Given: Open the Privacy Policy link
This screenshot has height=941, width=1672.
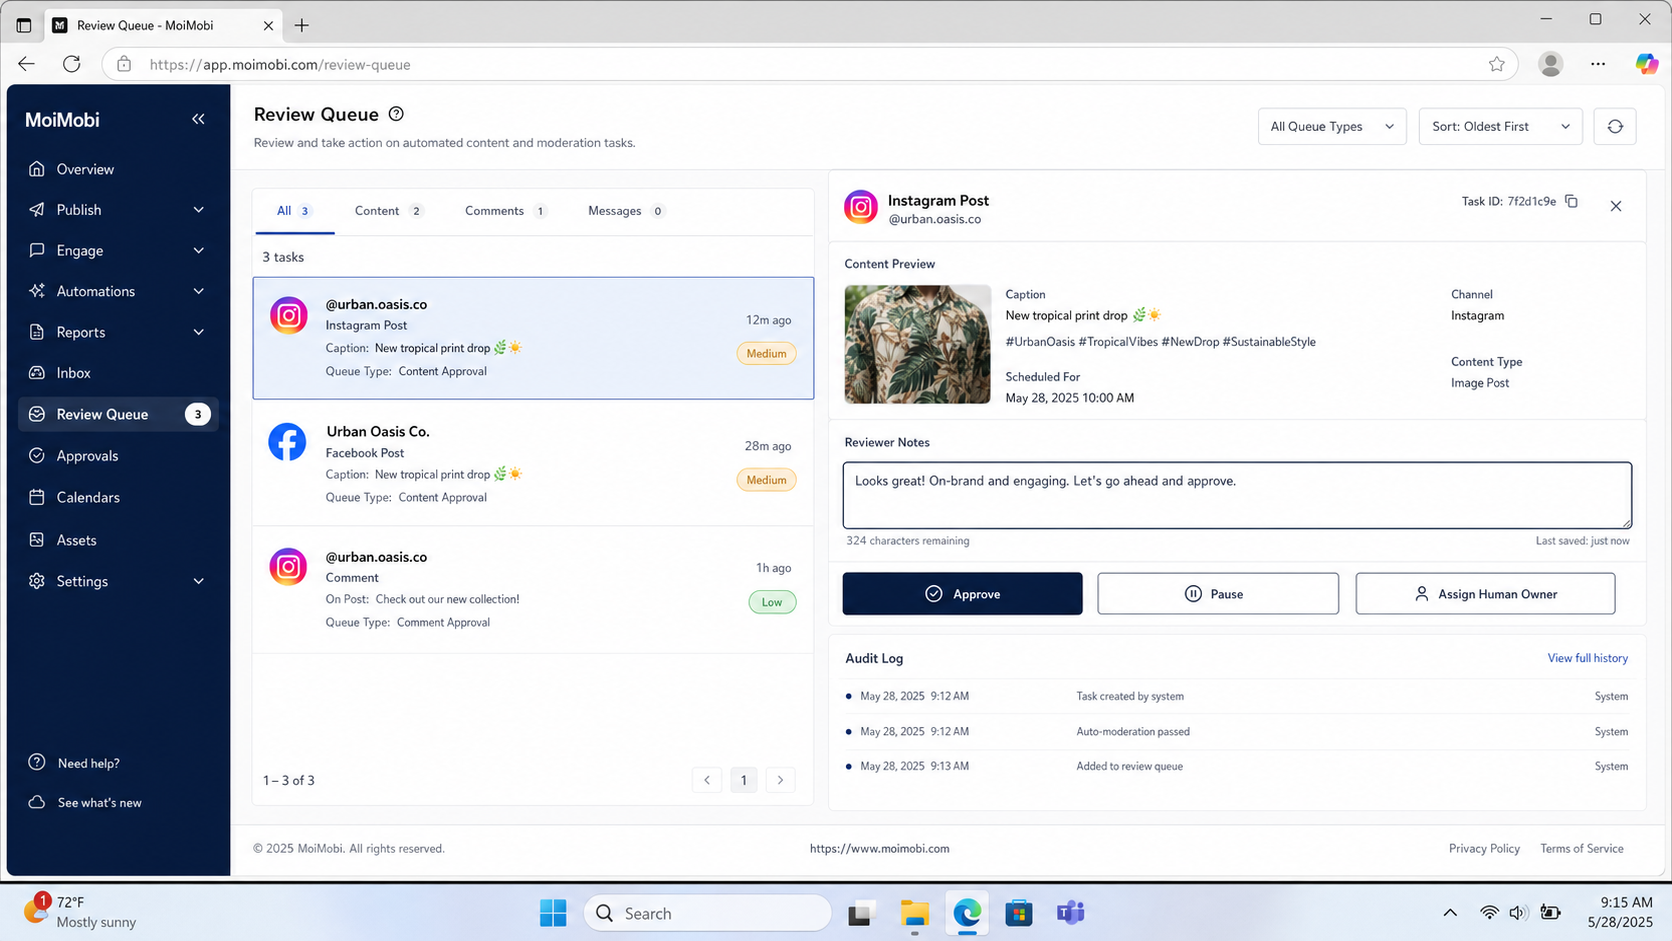Looking at the screenshot, I should [1484, 848].
